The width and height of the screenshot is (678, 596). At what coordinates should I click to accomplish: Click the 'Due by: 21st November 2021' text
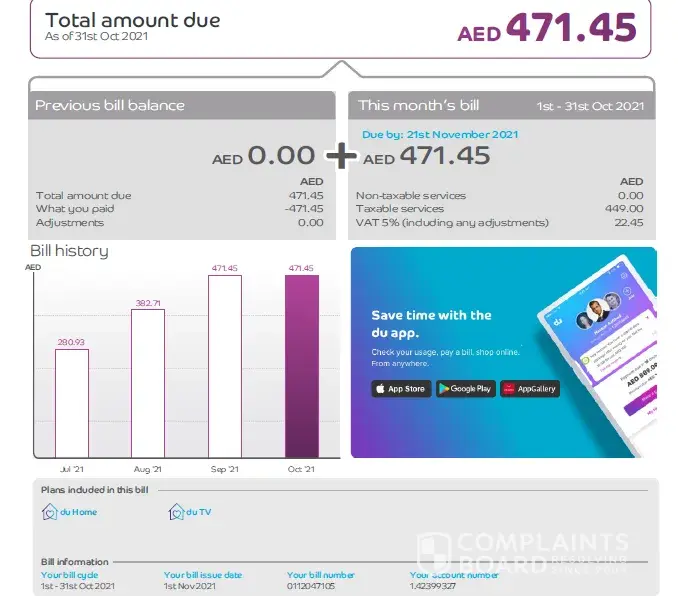tap(440, 134)
